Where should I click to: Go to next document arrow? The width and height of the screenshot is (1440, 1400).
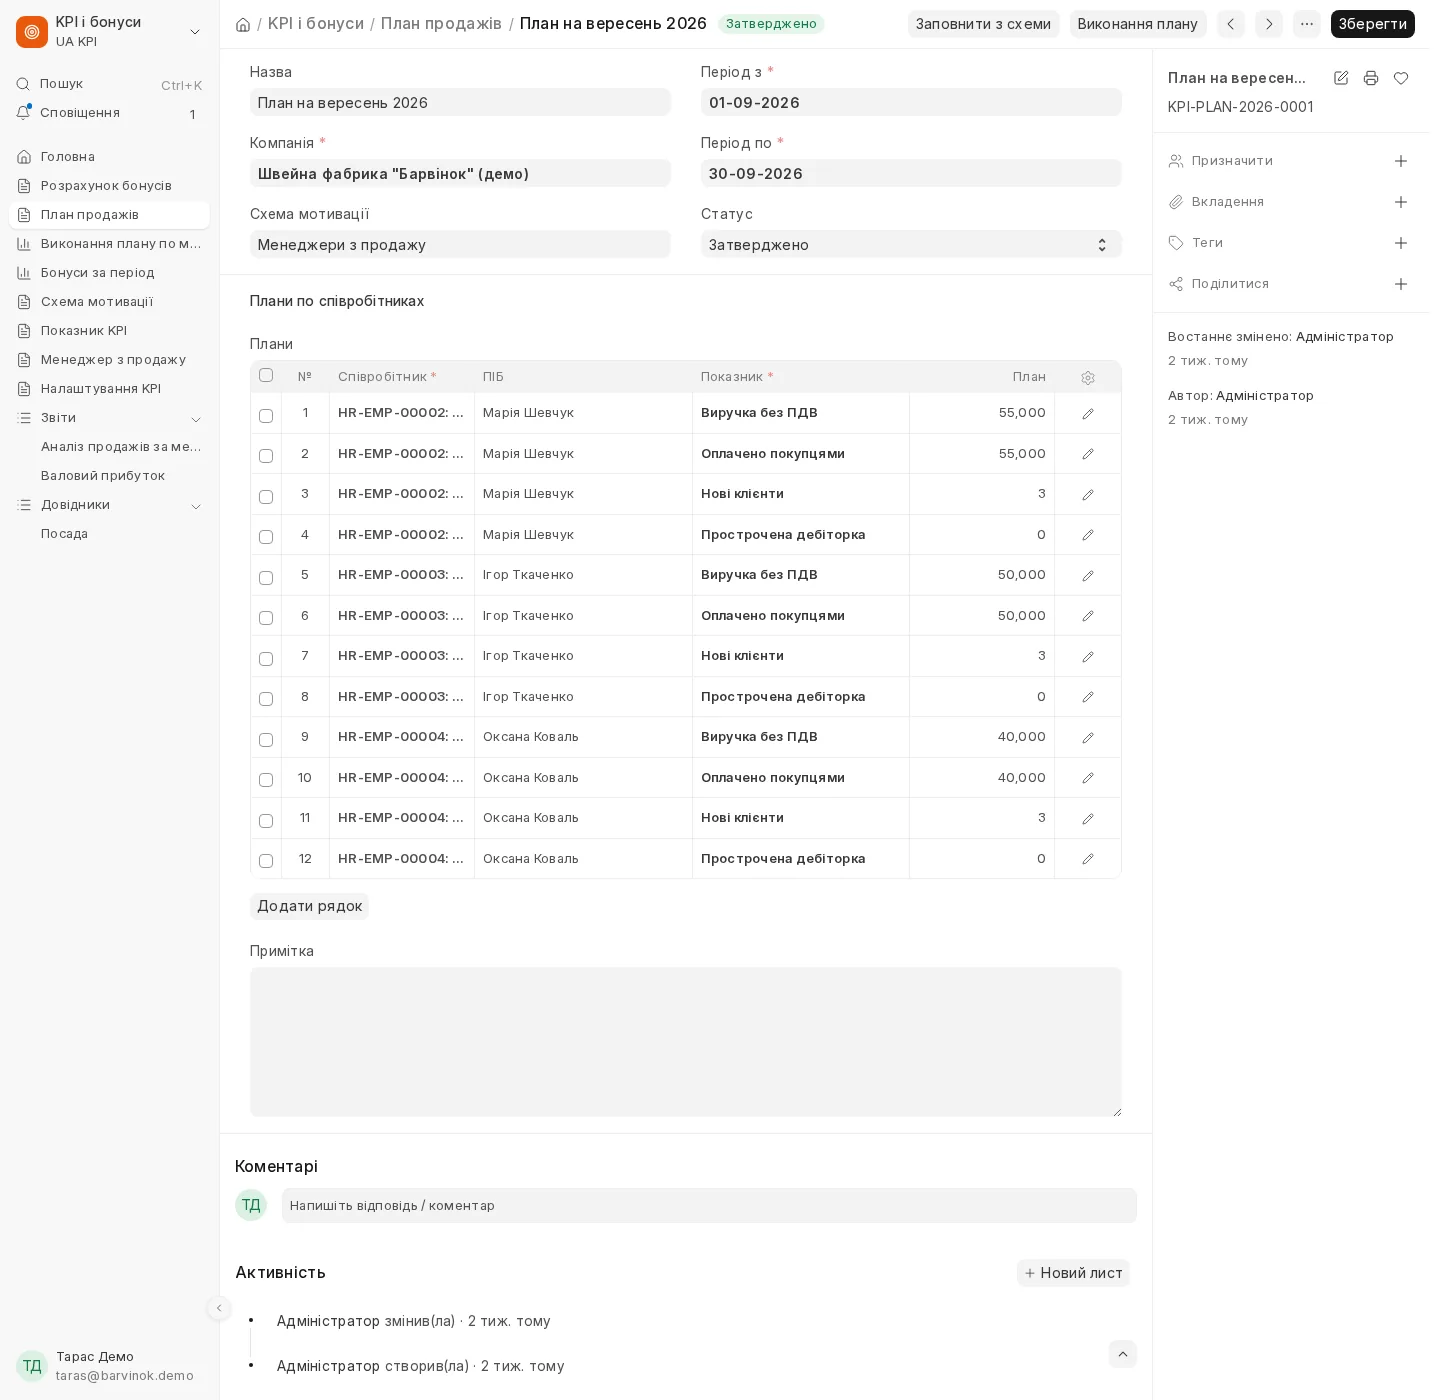[1269, 24]
